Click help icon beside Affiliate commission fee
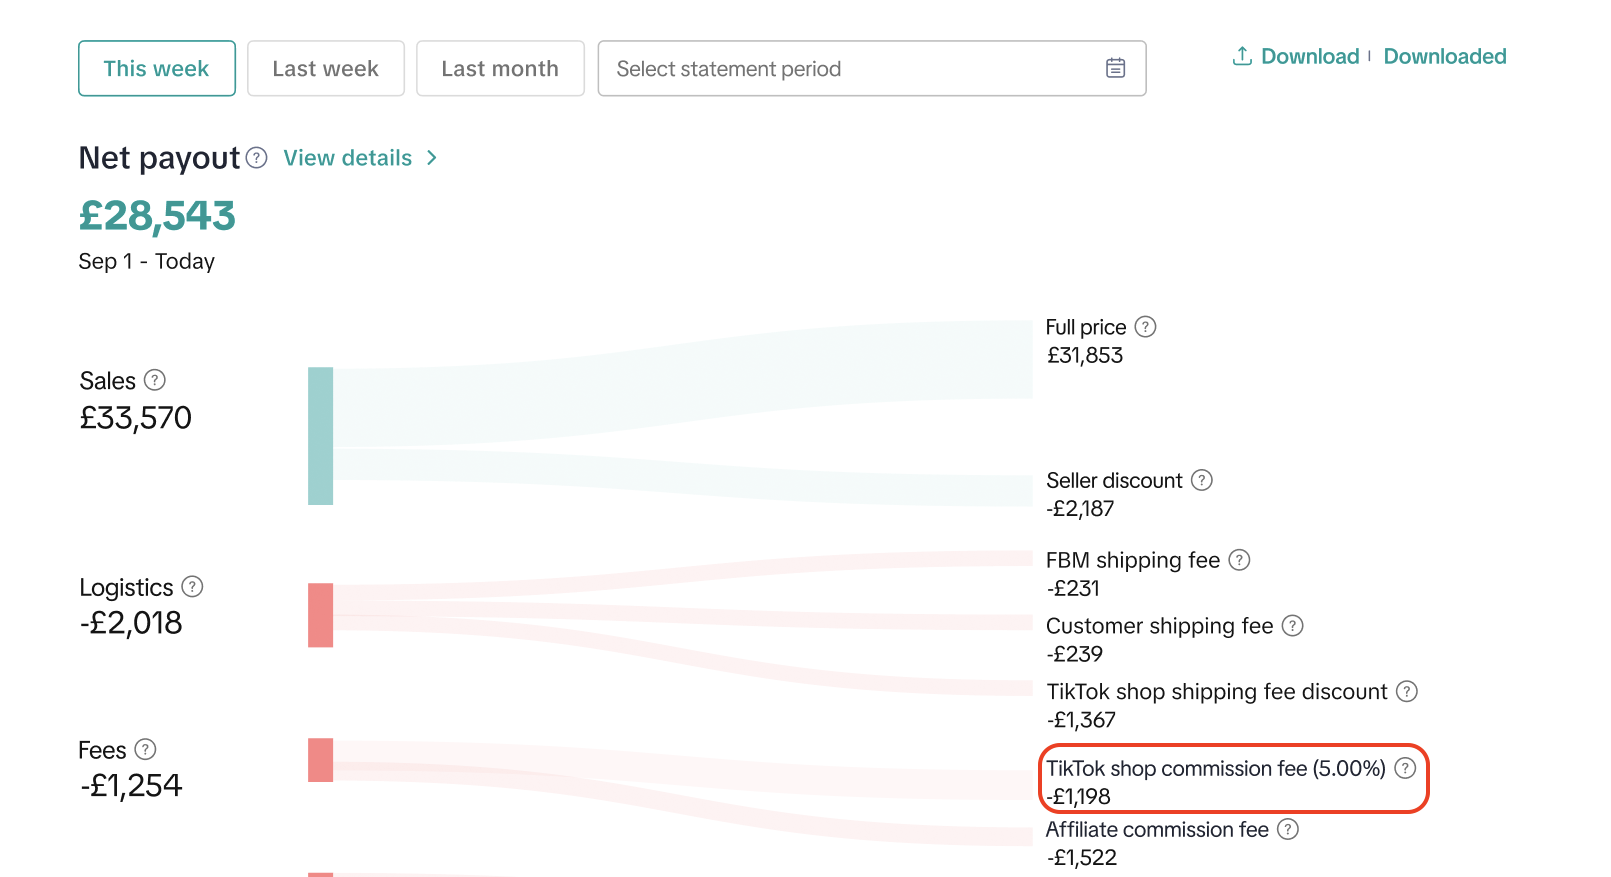The width and height of the screenshot is (1611, 877). tap(1288, 829)
